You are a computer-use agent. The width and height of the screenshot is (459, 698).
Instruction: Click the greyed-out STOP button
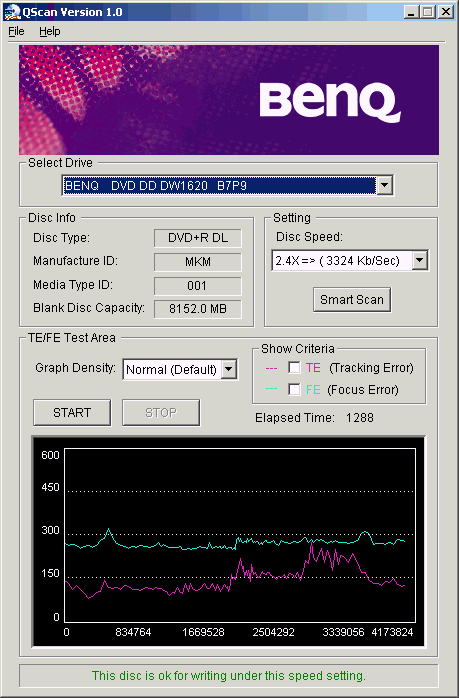click(x=161, y=413)
